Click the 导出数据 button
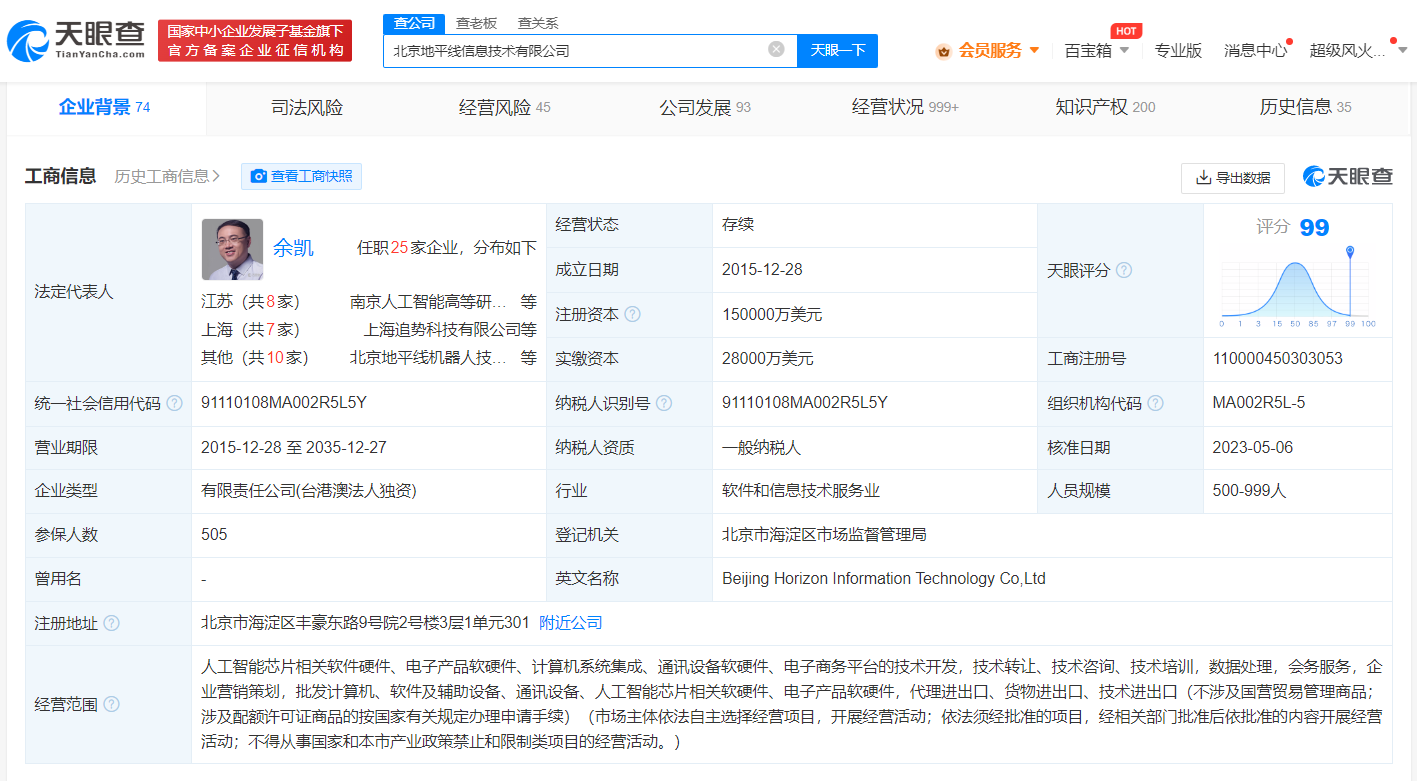 tap(1233, 178)
